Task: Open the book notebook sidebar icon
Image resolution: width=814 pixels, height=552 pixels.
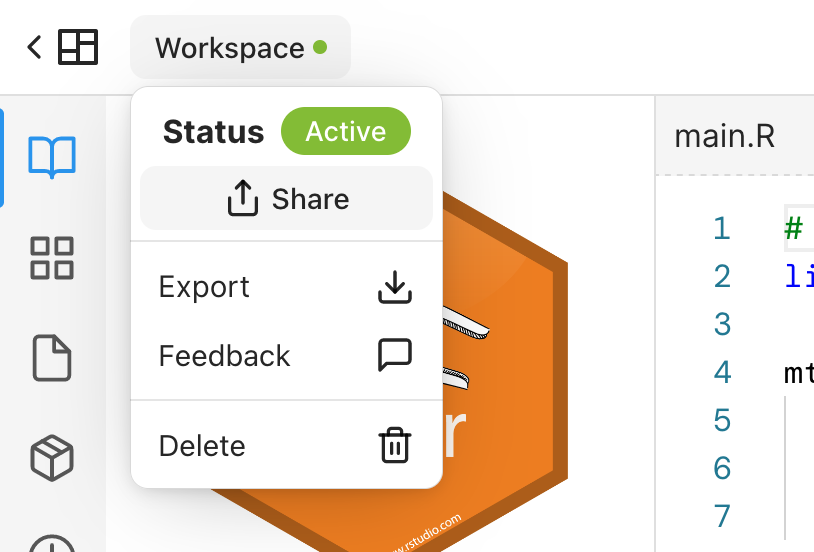Action: point(52,156)
